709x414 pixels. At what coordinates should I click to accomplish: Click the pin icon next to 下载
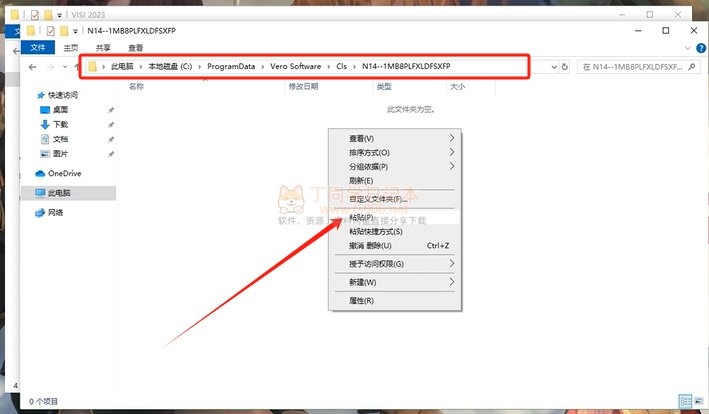coord(111,125)
